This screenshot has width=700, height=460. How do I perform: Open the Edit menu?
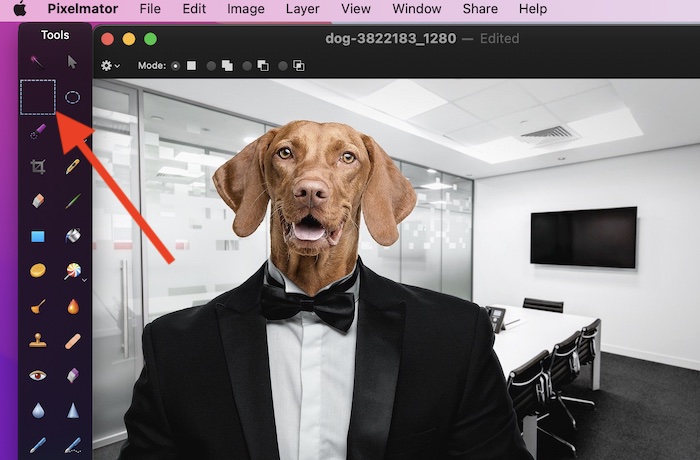194,8
